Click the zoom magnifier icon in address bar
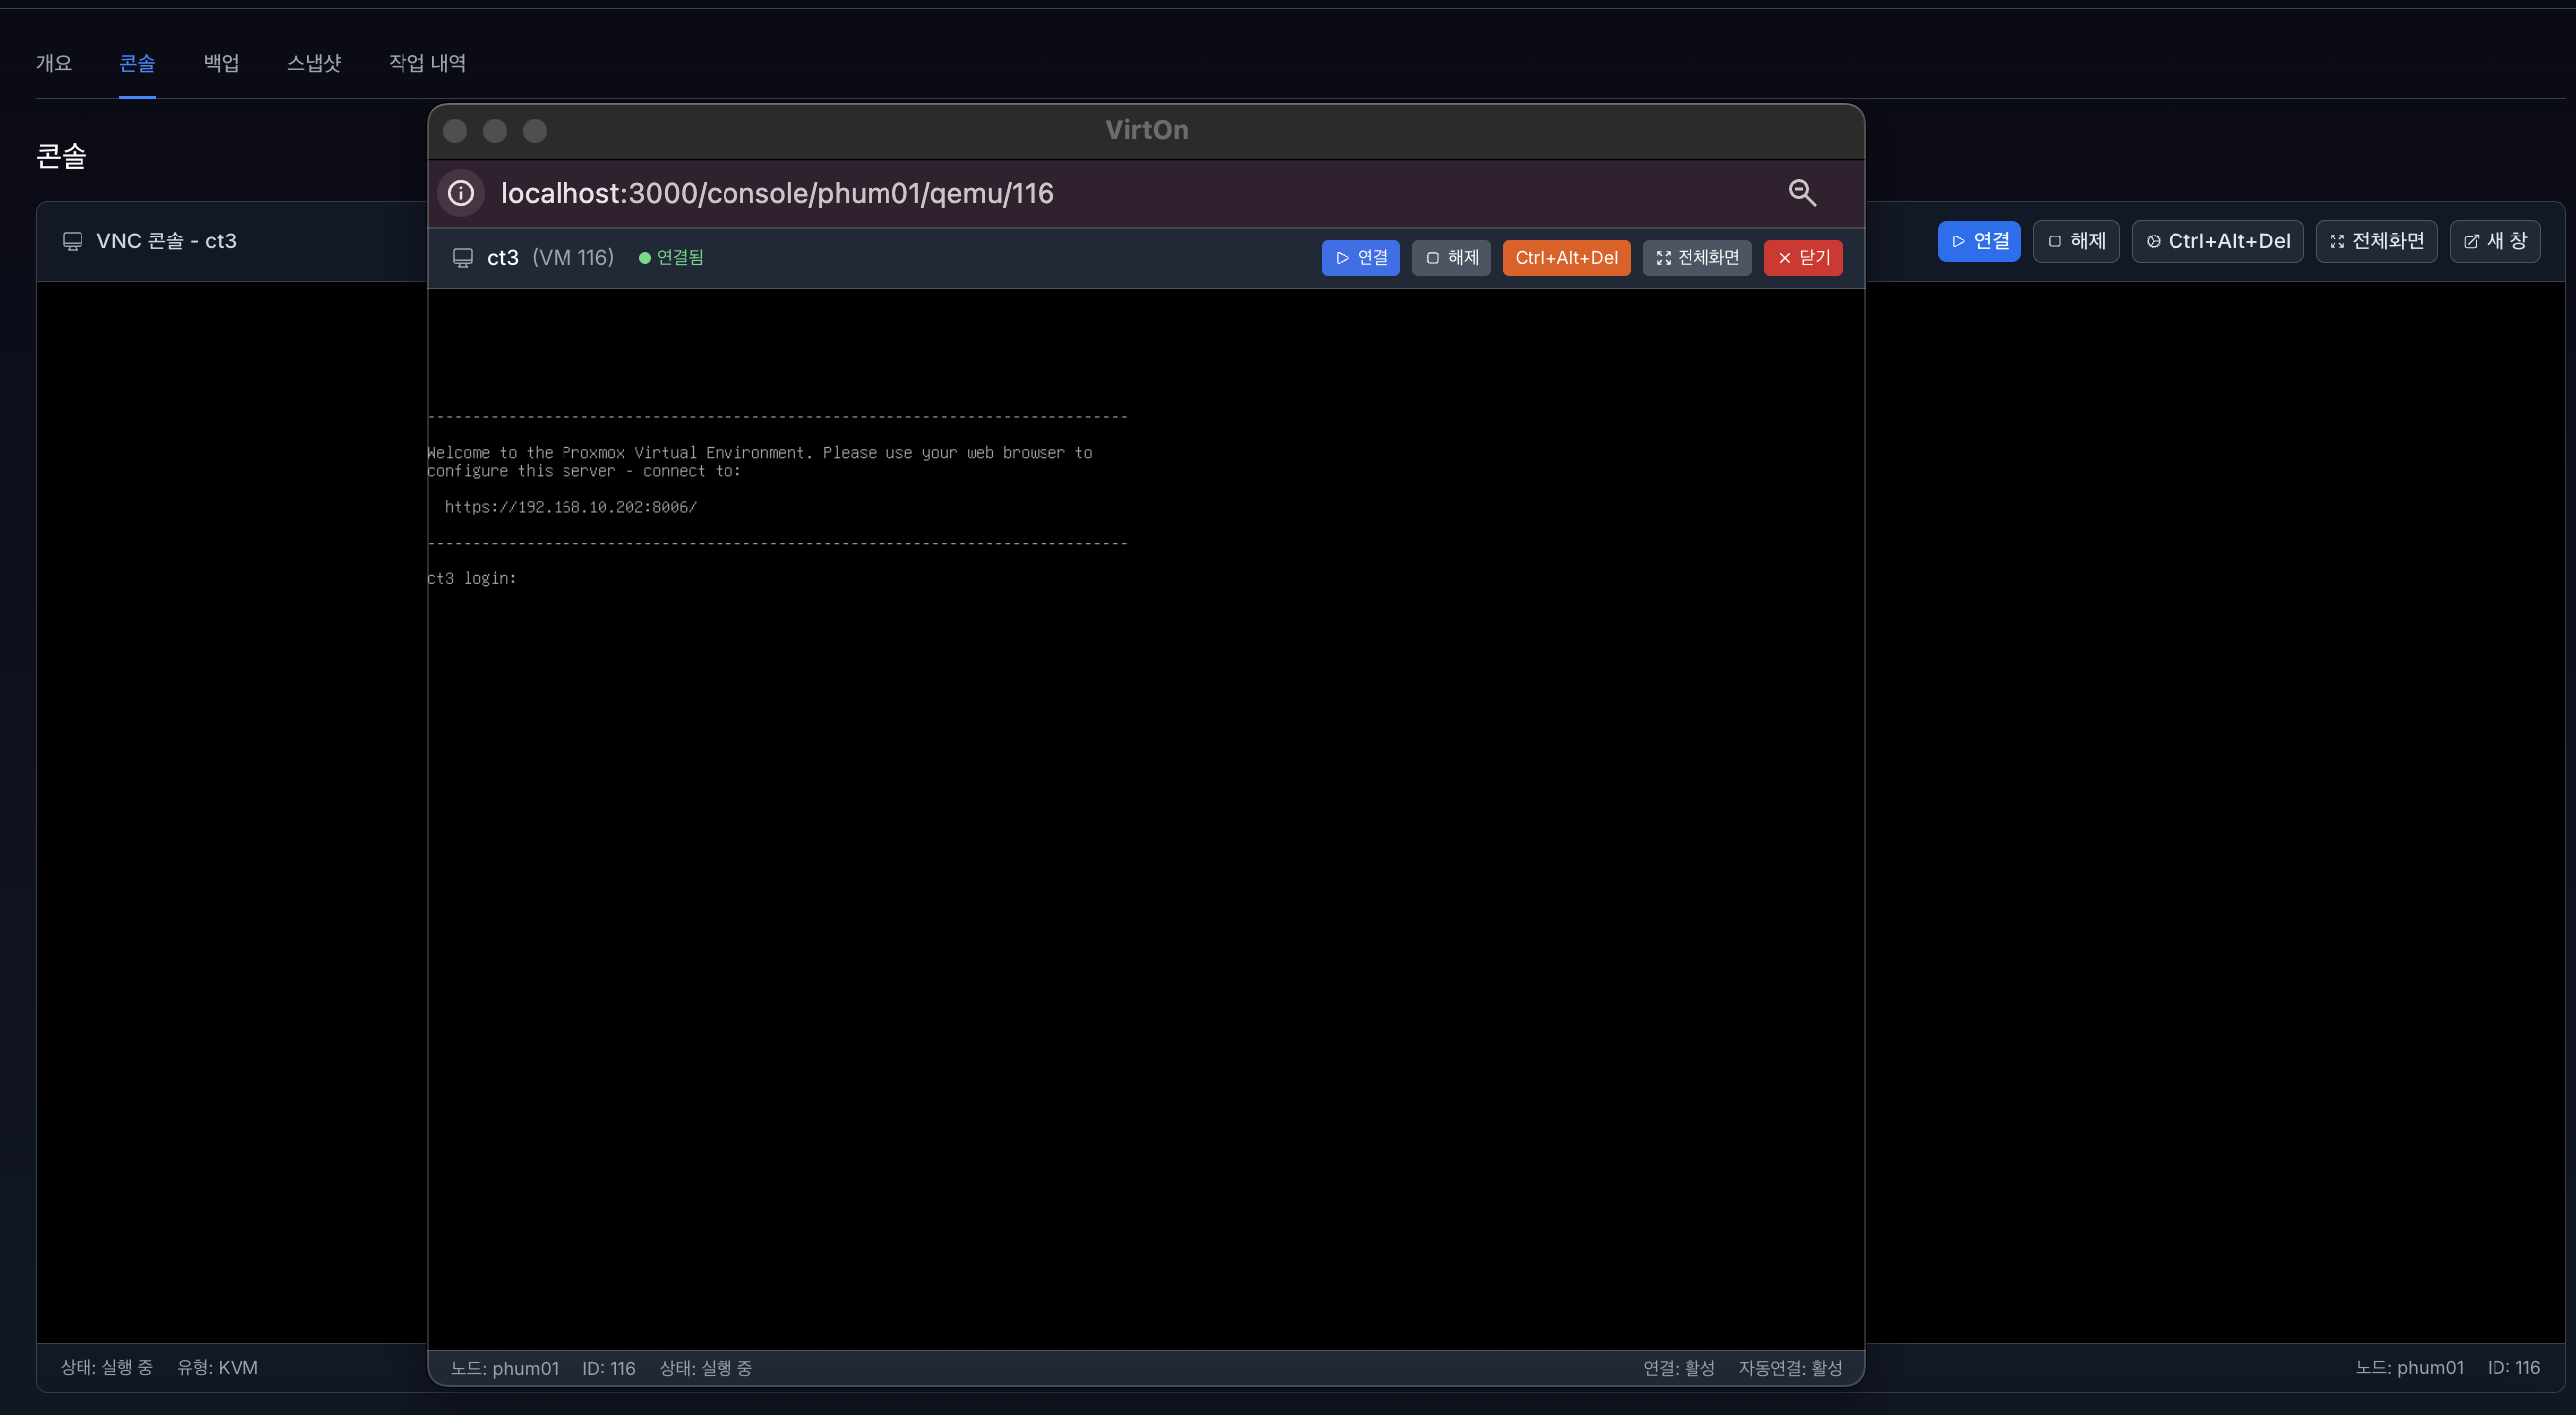Screen dimensions: 2576x1415 (x=1801, y=193)
